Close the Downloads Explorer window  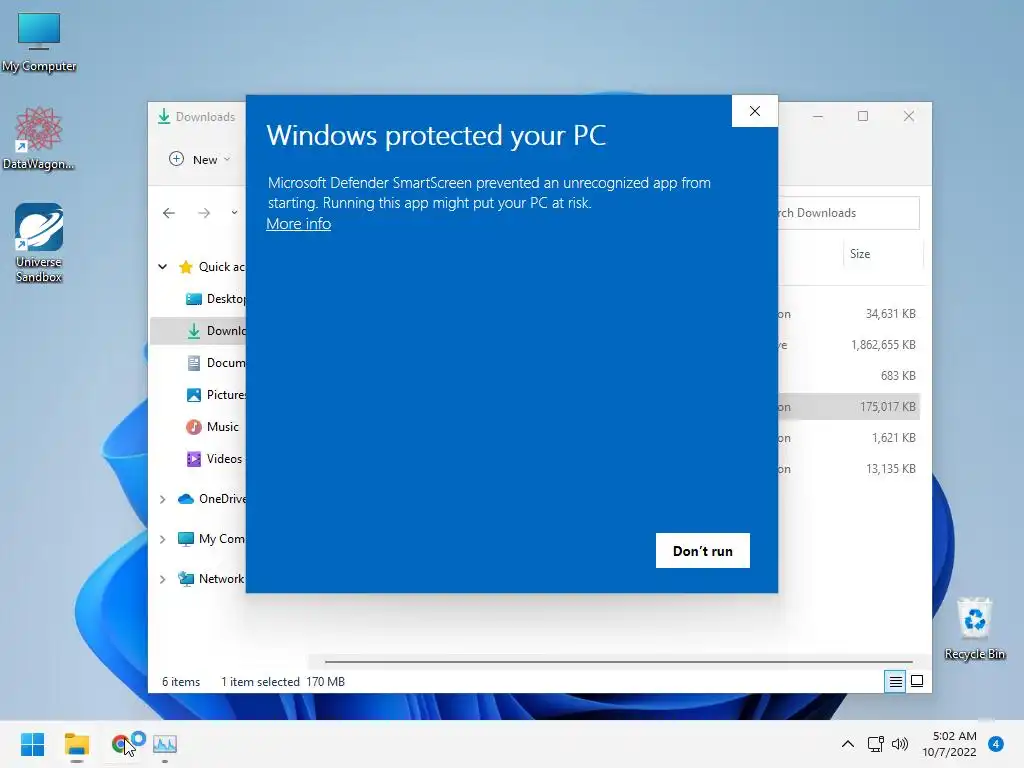click(908, 116)
